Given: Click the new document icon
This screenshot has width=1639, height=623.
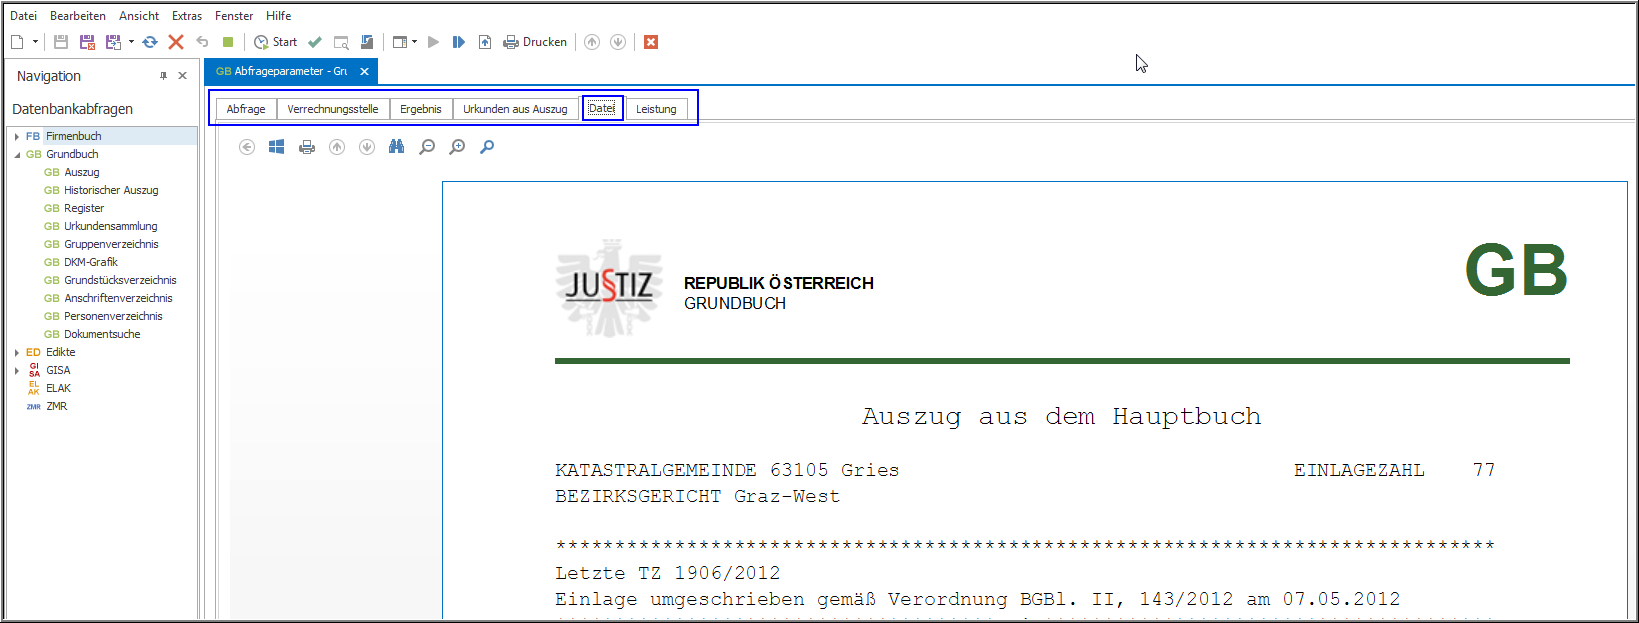Looking at the screenshot, I should pos(17,42).
